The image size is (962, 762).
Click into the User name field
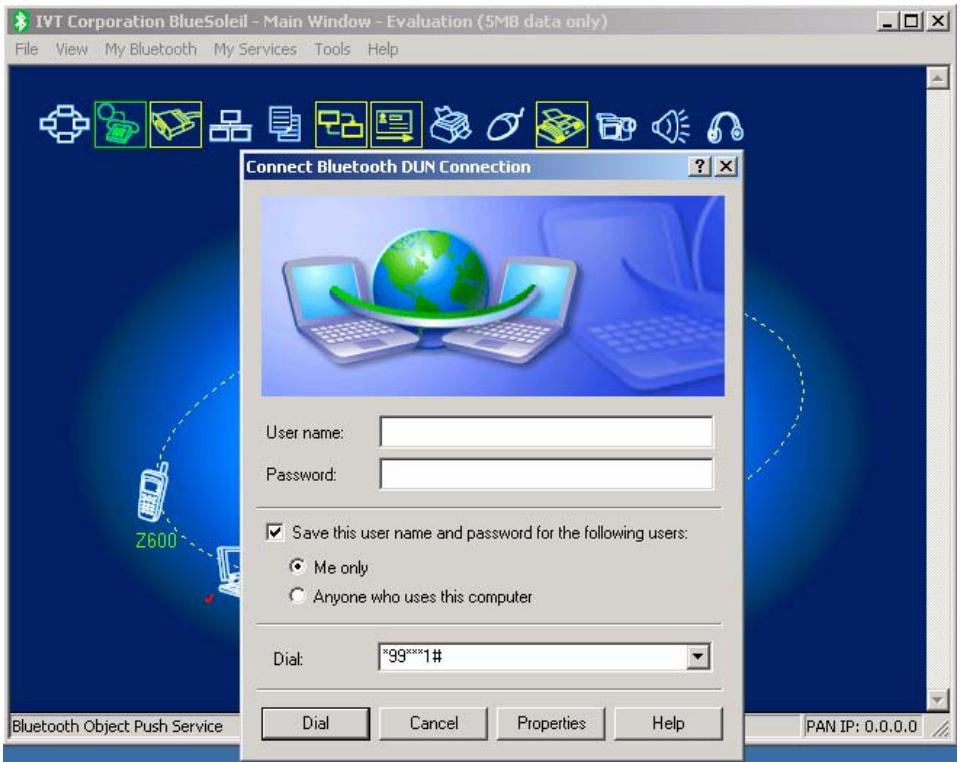click(x=546, y=432)
